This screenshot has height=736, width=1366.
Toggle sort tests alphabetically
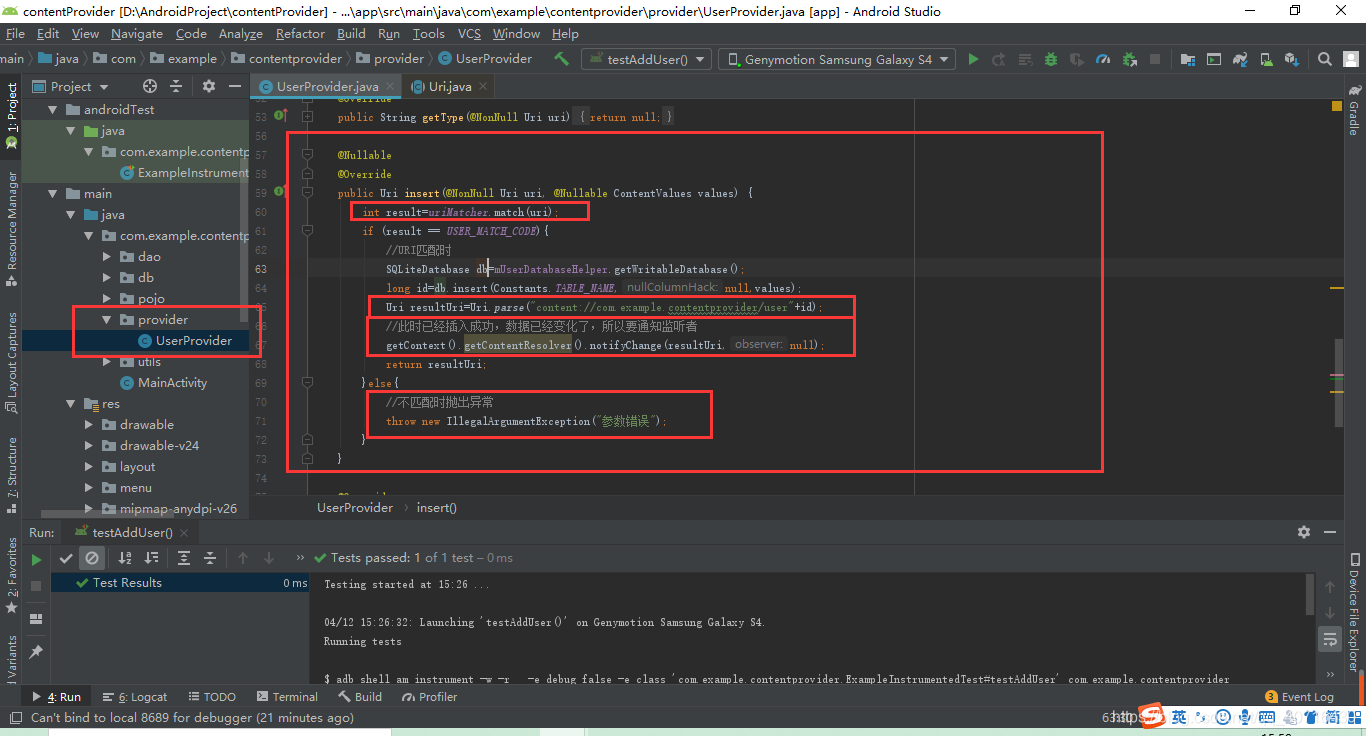click(125, 558)
